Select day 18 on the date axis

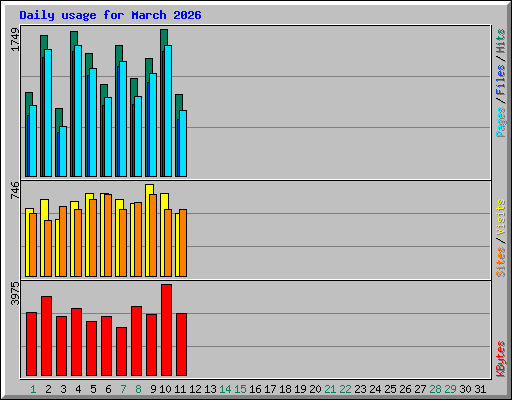[285, 389]
